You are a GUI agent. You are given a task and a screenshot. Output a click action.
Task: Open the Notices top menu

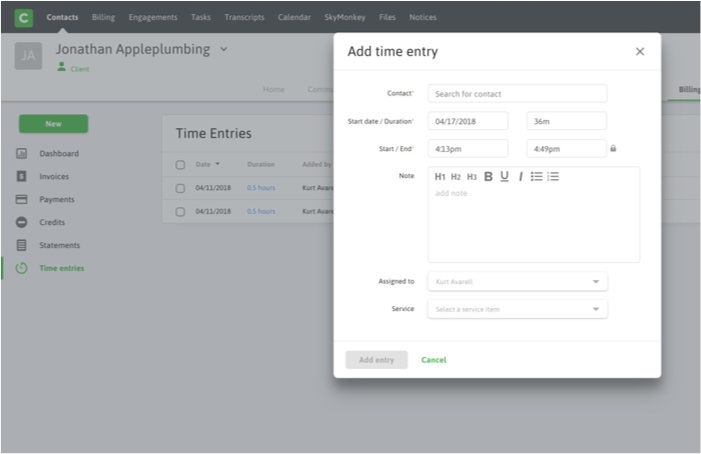pos(422,17)
